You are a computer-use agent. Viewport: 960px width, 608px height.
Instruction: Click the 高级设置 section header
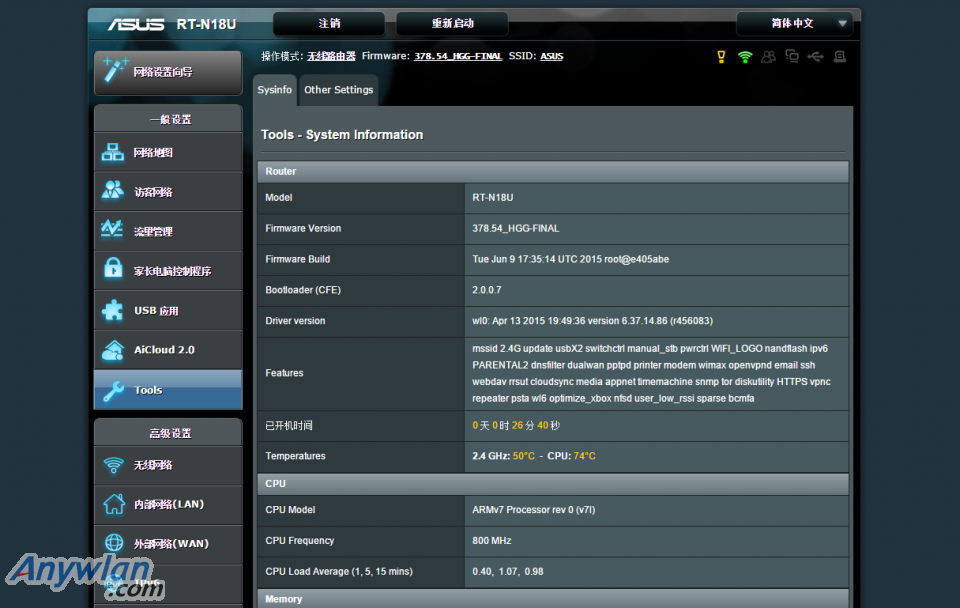[x=168, y=433]
